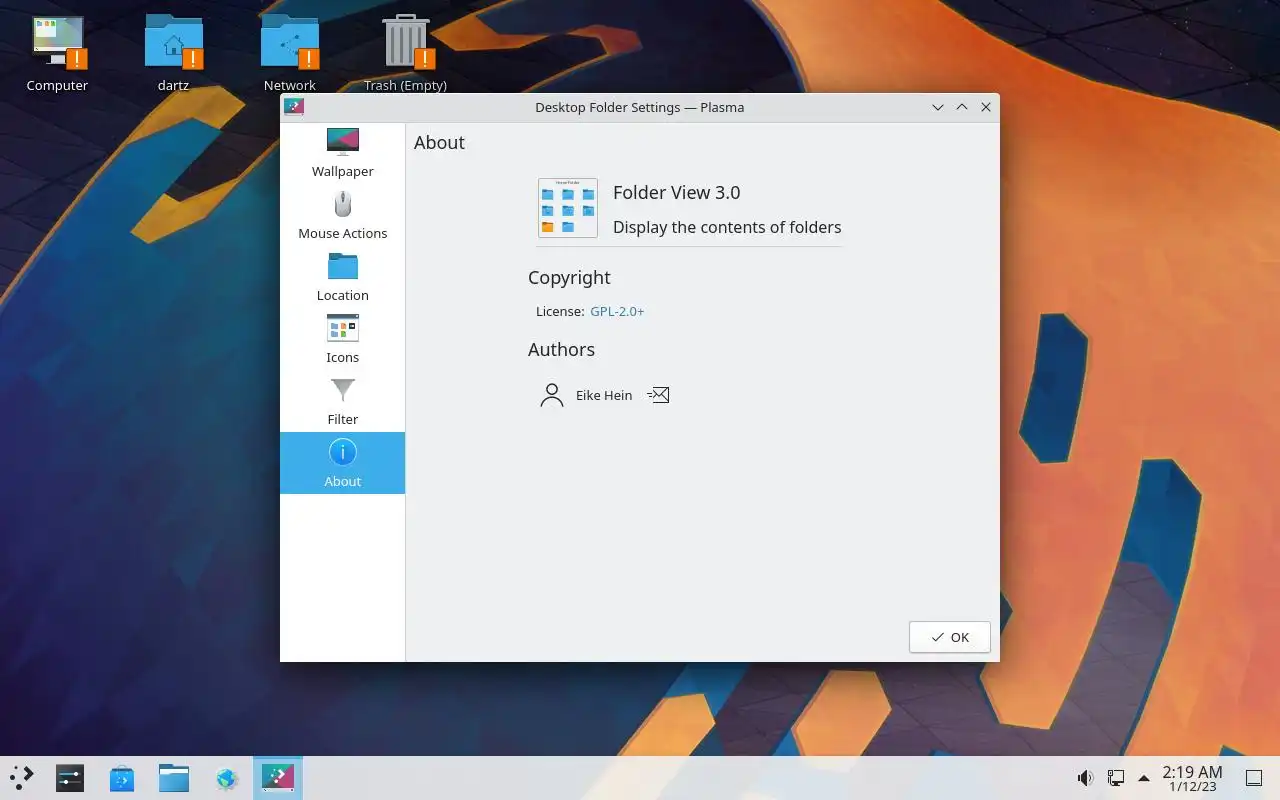Launch Discover software center from taskbar

[122, 777]
